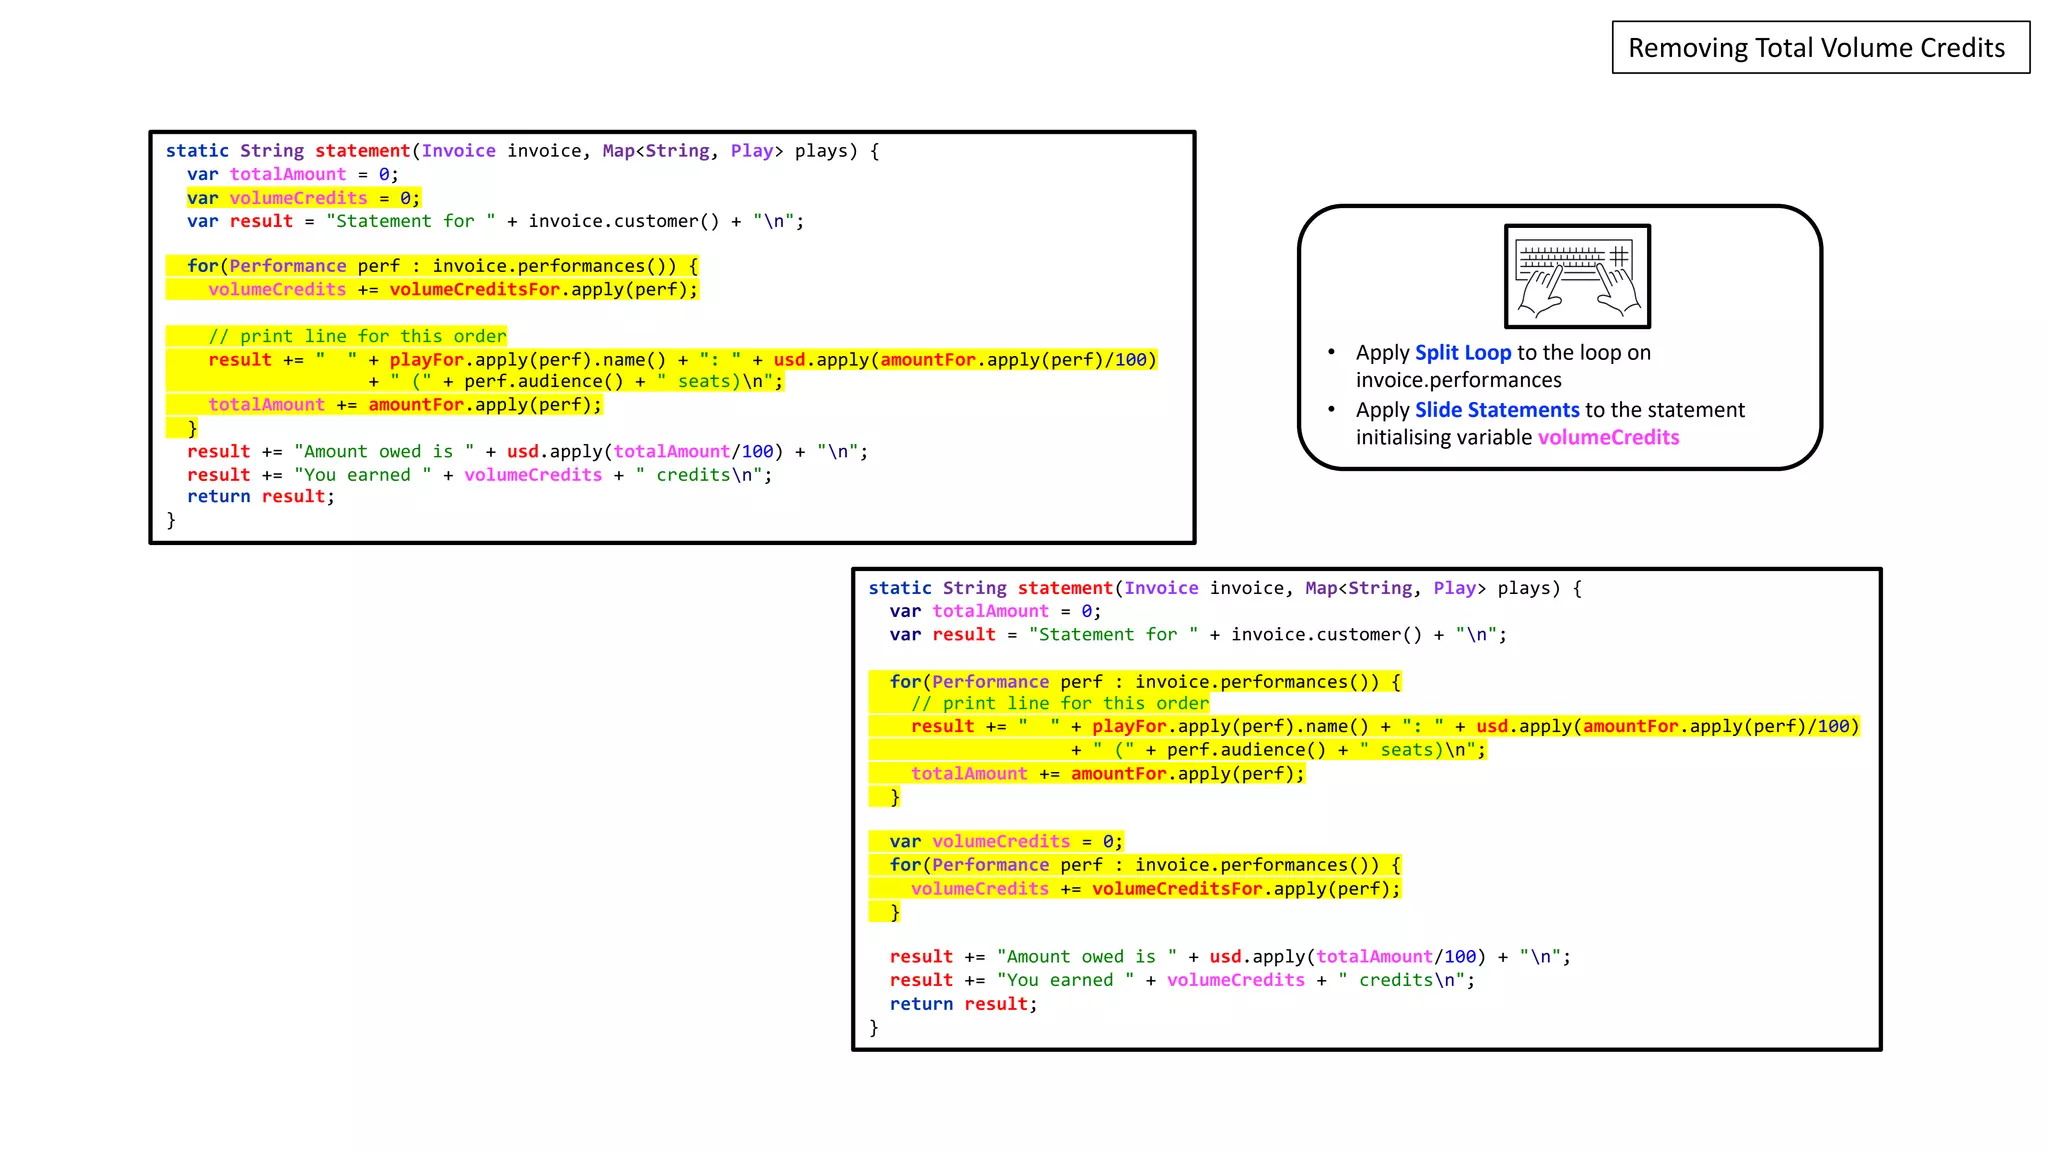Viewport: 2048px width, 1152px height.
Task: Click 'volumeCreditsFor.apply(perf)' in top code box
Action: click(542, 290)
